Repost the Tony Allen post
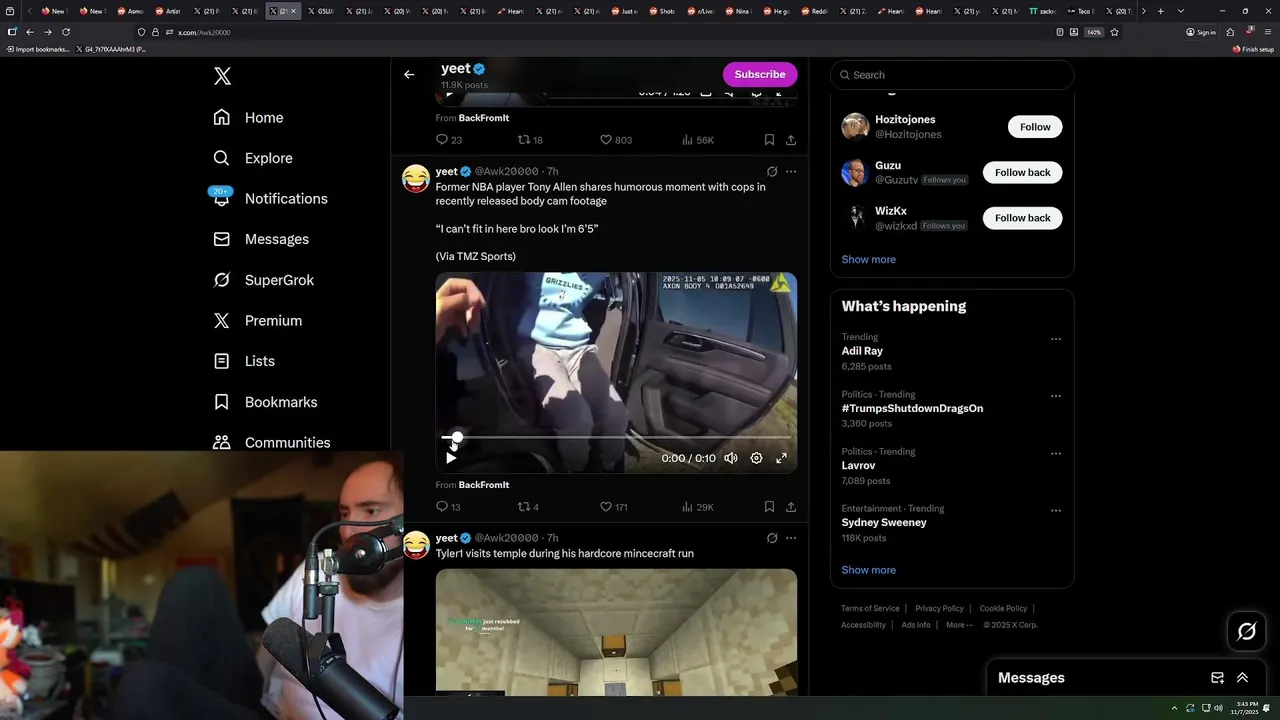This screenshot has width=1280, height=720. [528, 507]
